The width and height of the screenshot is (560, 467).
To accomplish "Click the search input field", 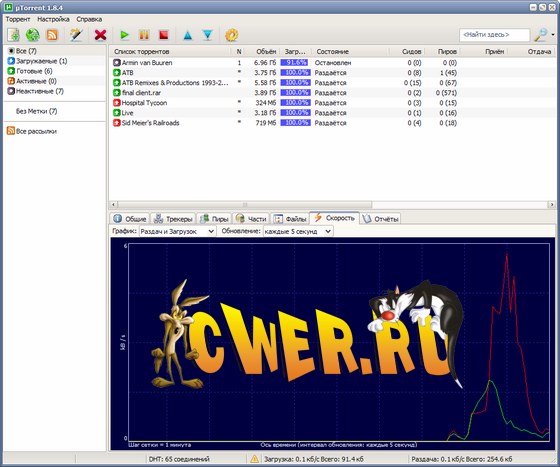I will [495, 35].
